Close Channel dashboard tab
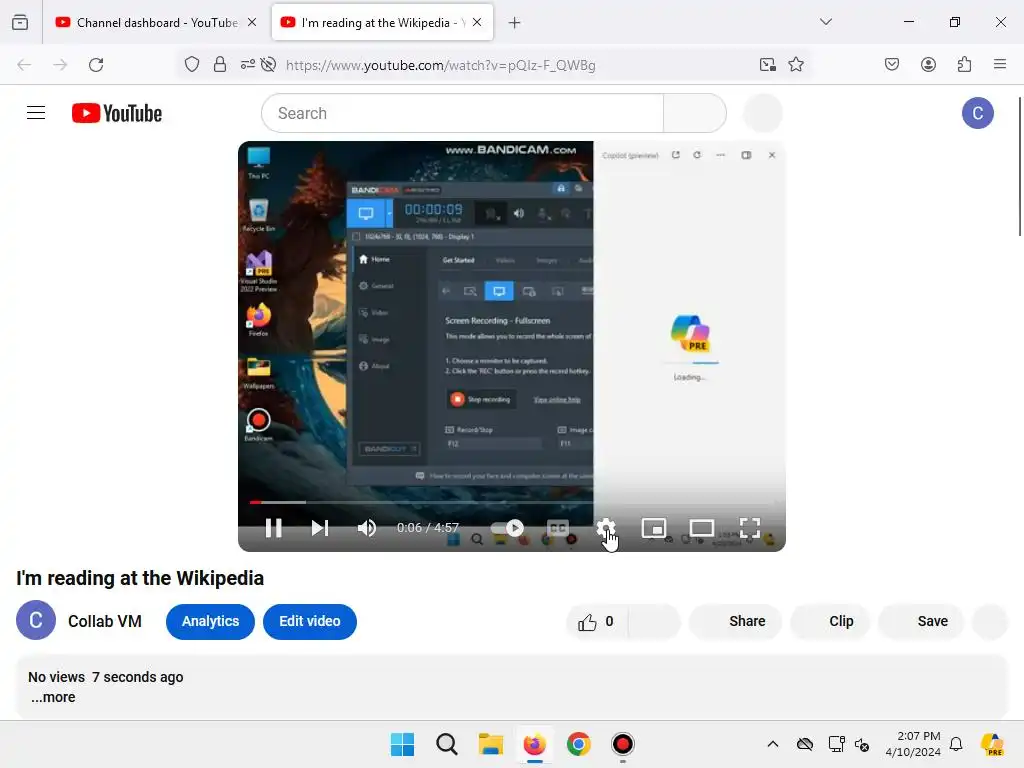1024x768 pixels. coord(252,22)
